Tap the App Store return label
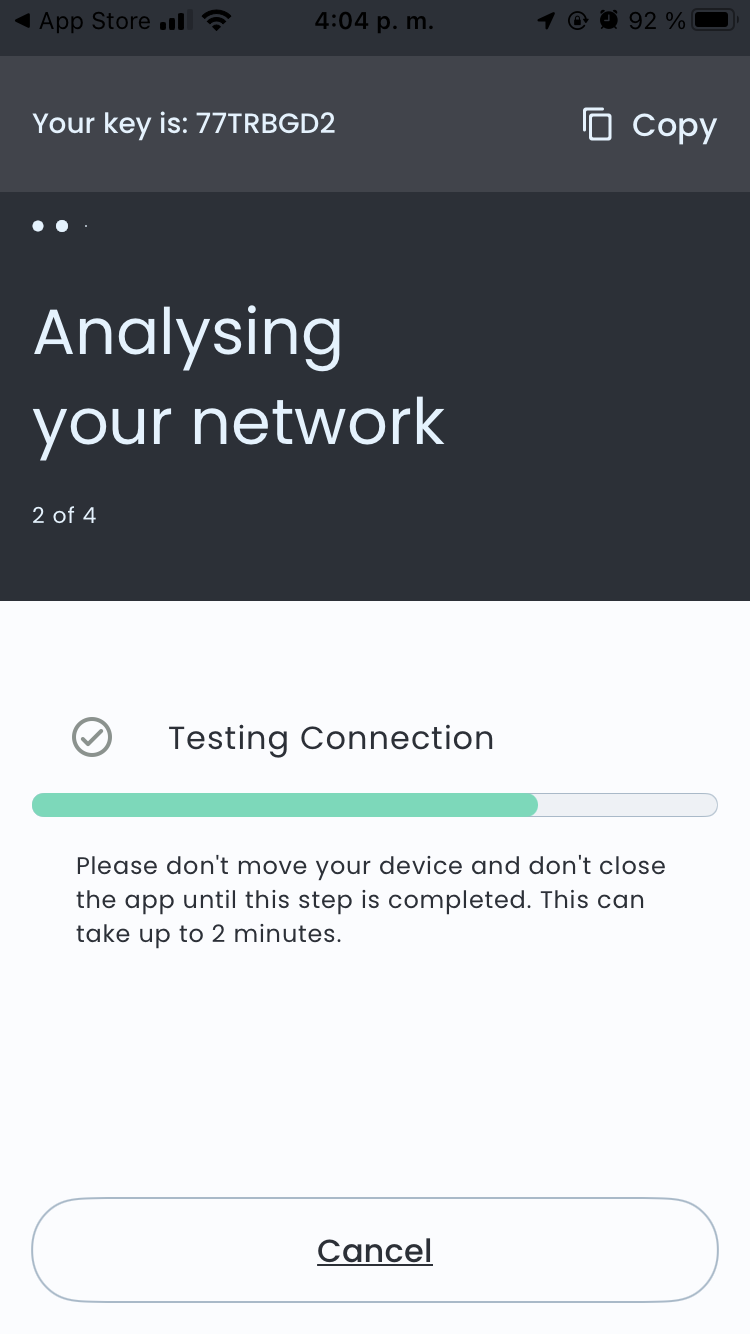750x1334 pixels. tap(94, 21)
